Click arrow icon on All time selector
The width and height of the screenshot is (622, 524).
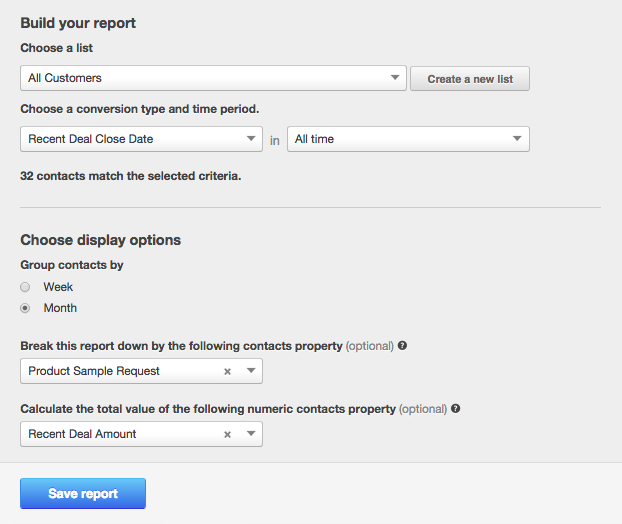pyautogui.click(x=516, y=139)
